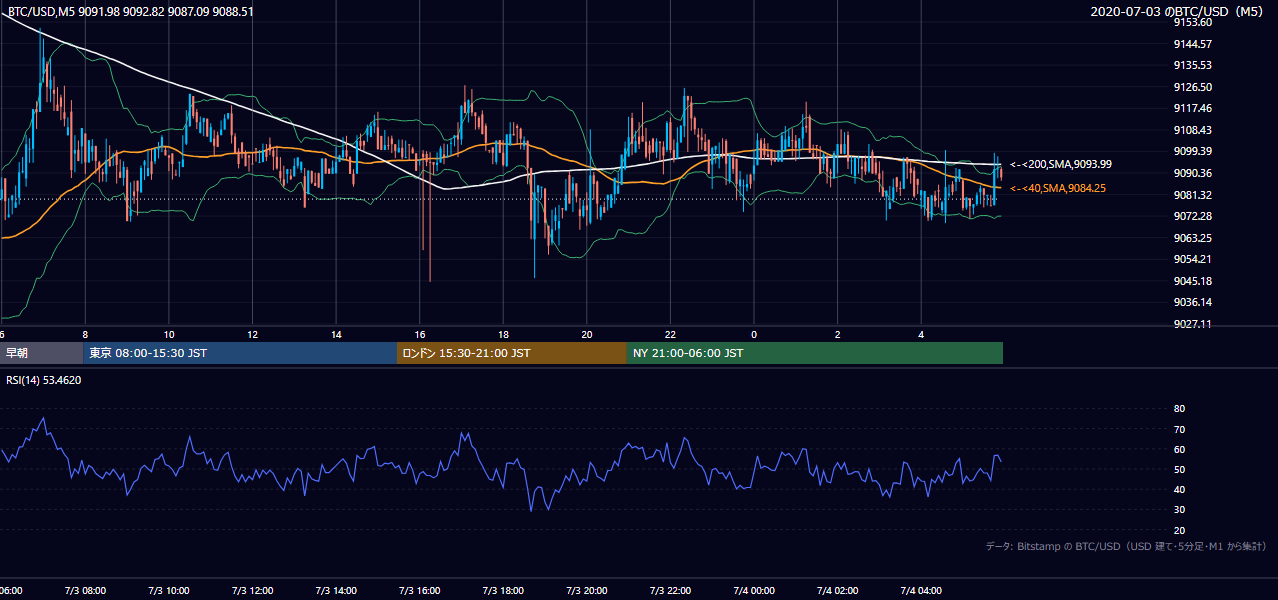
Task: Click hour label 2 under price chart
Action: pos(838,334)
